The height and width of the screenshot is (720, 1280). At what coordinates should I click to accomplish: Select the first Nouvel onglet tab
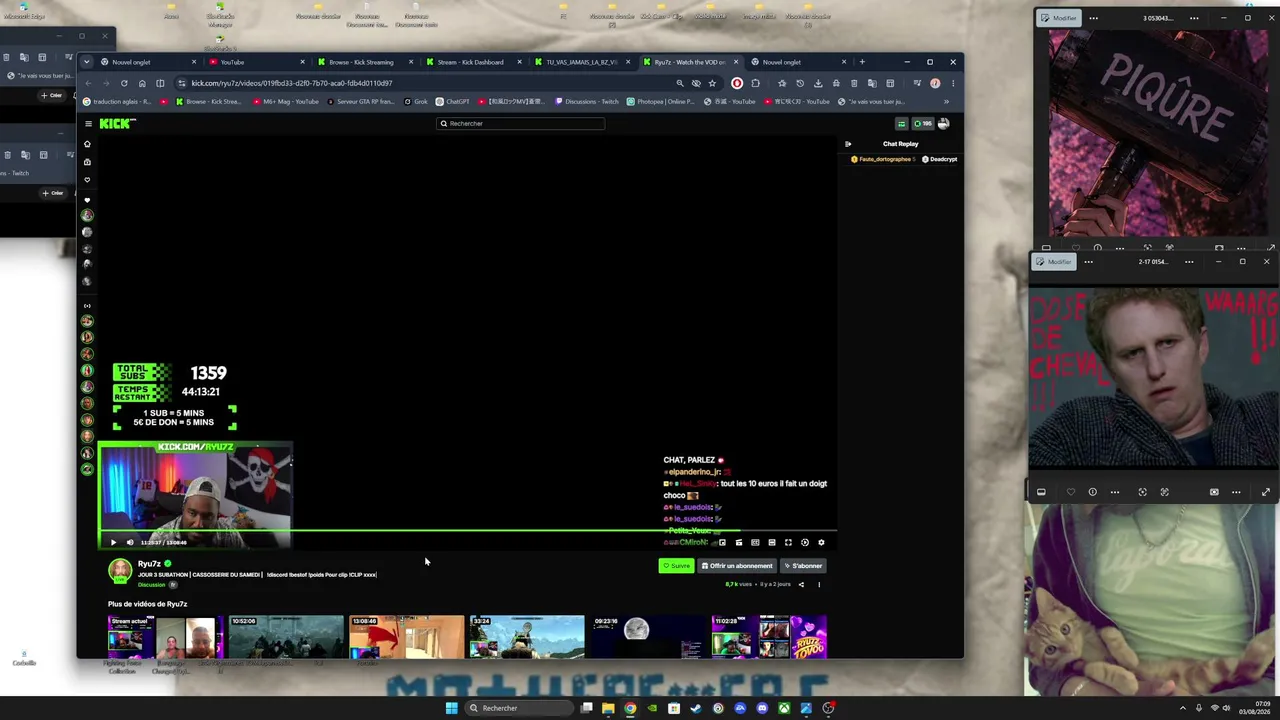pos(148,62)
